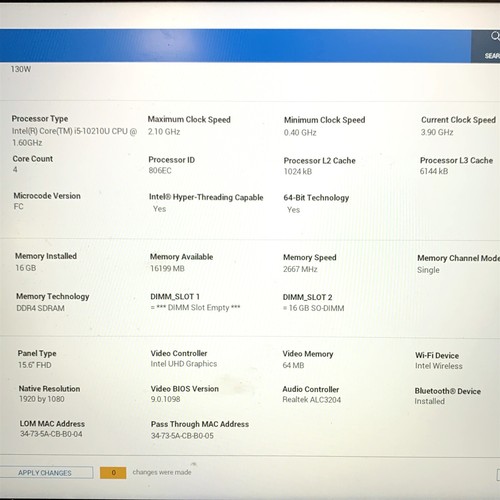Click the Video Memory value '64 MB'

coord(293,365)
